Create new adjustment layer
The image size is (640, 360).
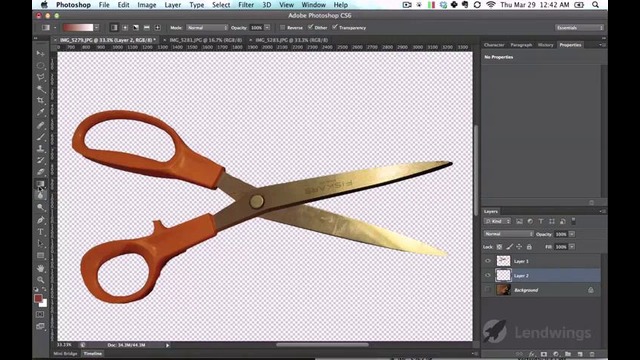point(556,354)
